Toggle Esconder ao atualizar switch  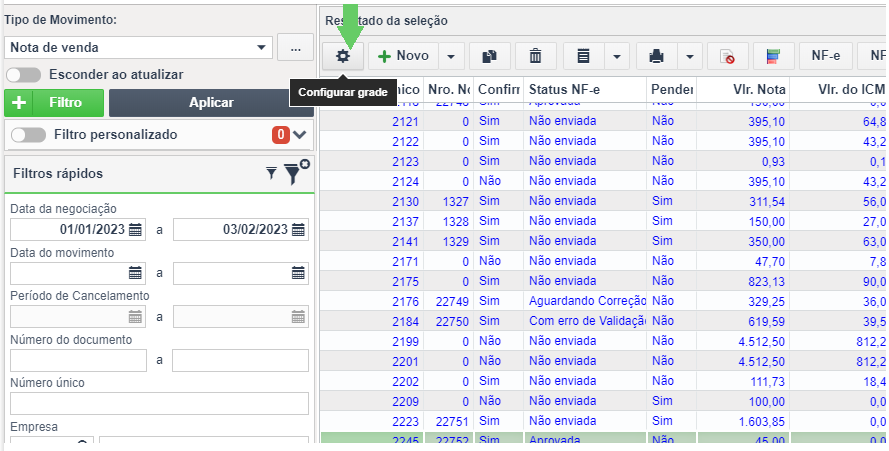click(x=23, y=74)
